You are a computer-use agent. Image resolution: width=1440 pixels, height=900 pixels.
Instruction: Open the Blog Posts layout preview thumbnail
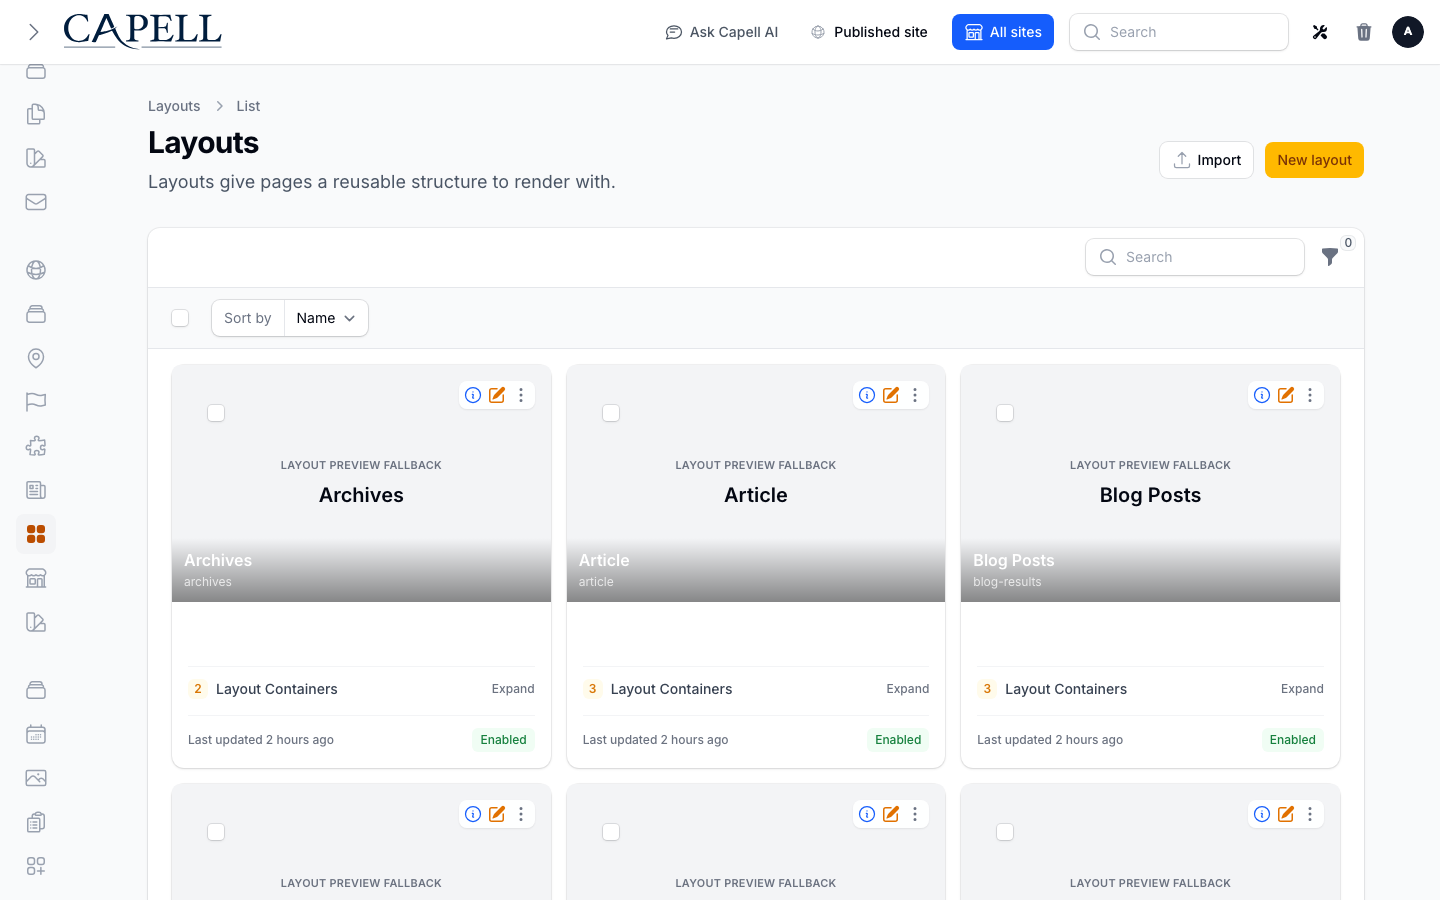1150,483
